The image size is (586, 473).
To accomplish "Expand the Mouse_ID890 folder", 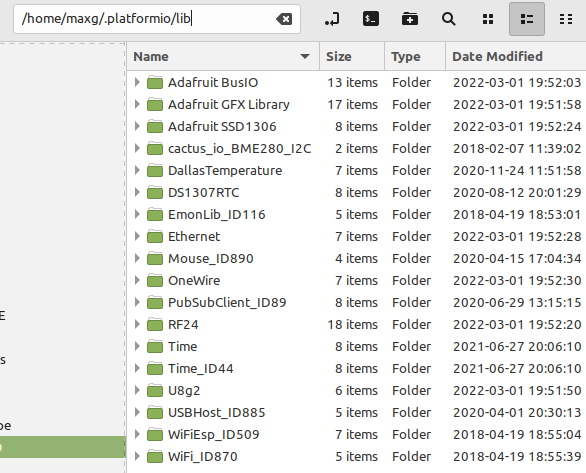I will tap(137, 259).
